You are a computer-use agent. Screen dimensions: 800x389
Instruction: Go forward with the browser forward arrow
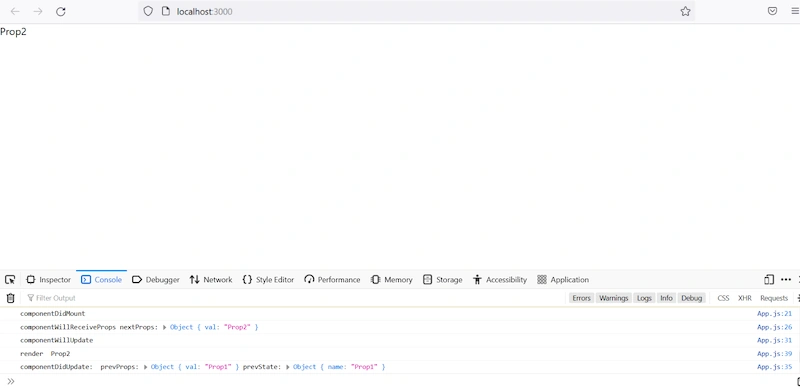point(38,11)
